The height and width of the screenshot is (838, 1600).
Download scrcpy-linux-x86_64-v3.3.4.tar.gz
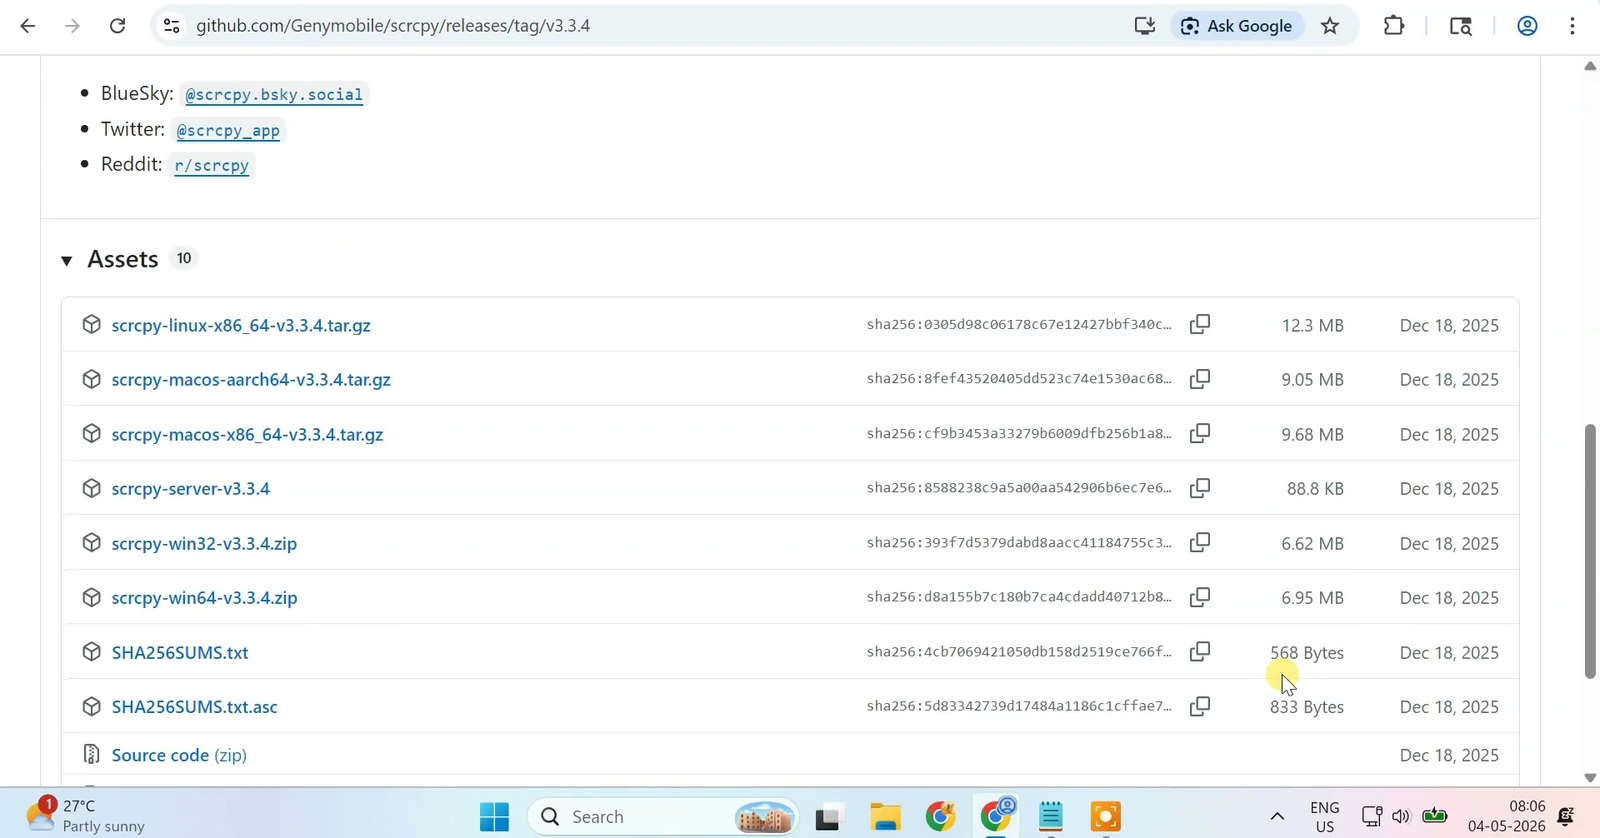[241, 325]
